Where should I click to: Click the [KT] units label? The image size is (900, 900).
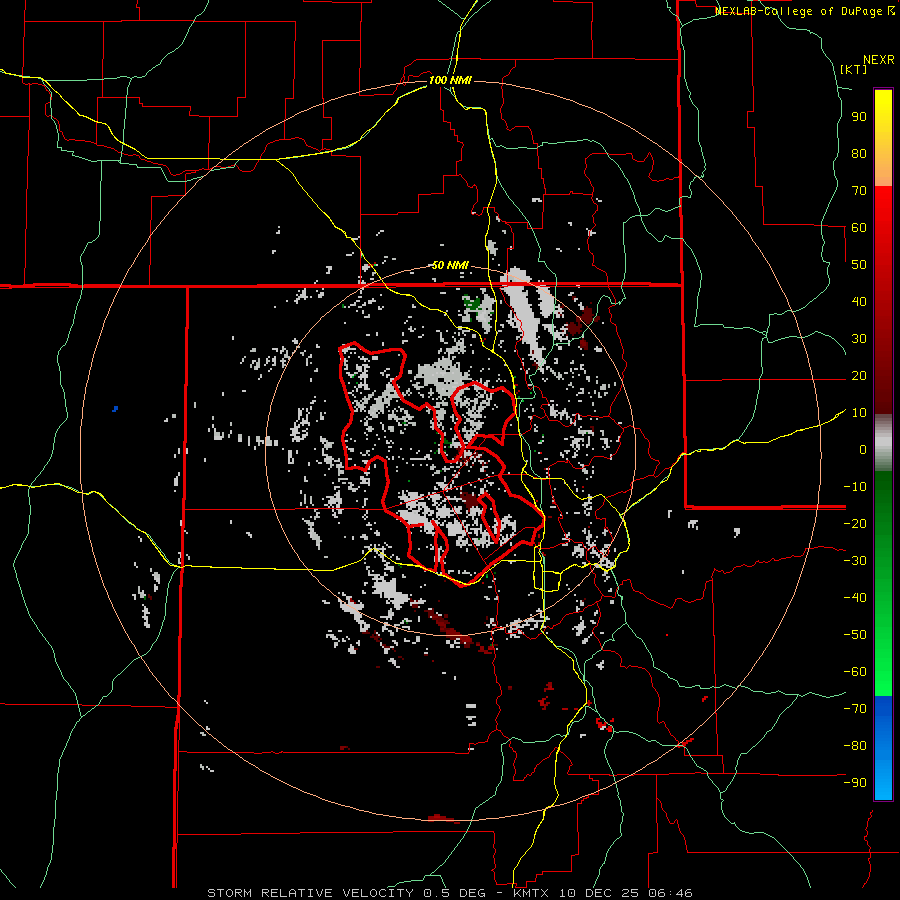click(x=853, y=69)
